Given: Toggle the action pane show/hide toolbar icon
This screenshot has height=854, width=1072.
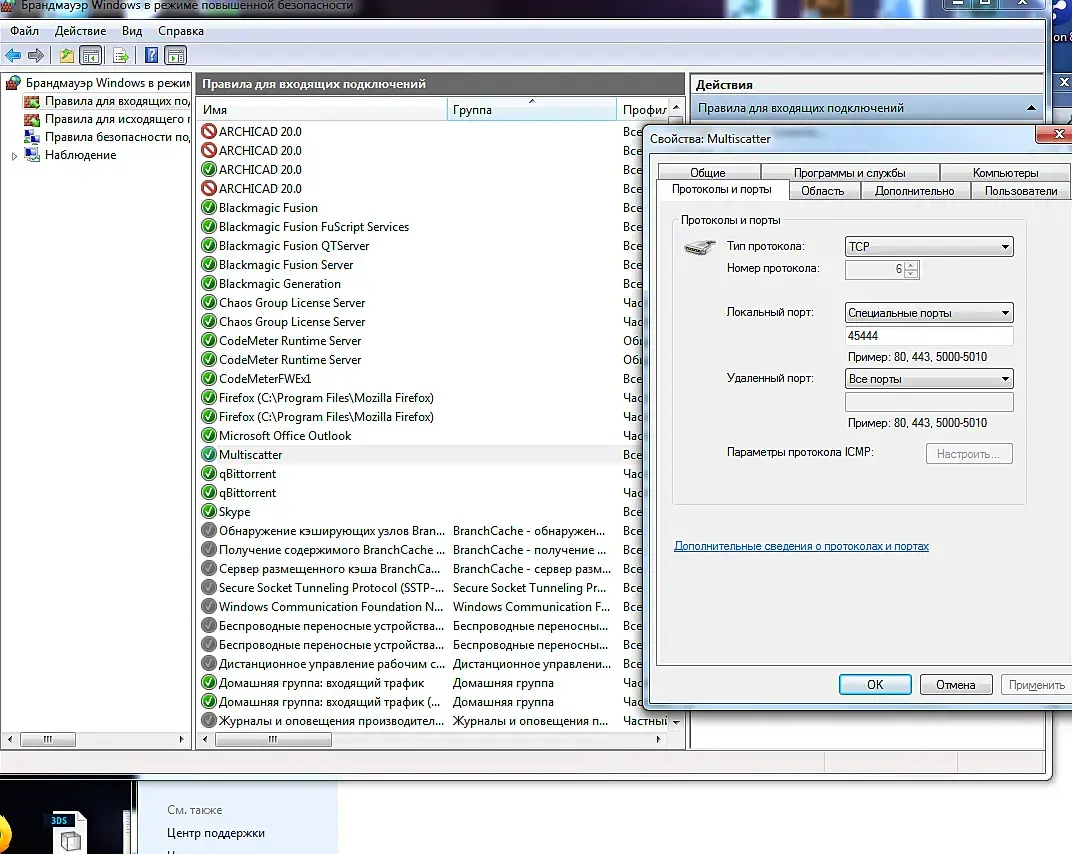Looking at the screenshot, I should tap(176, 55).
